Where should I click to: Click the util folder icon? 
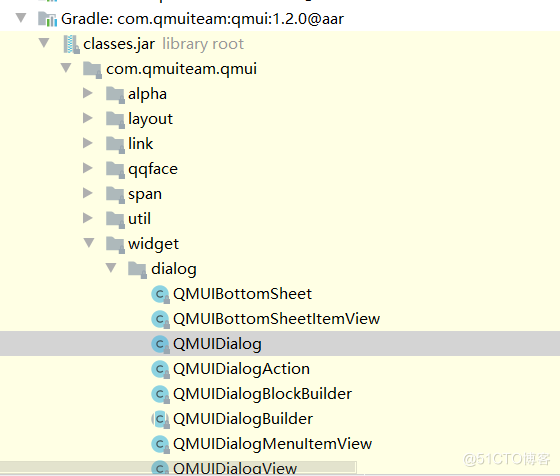coord(115,220)
